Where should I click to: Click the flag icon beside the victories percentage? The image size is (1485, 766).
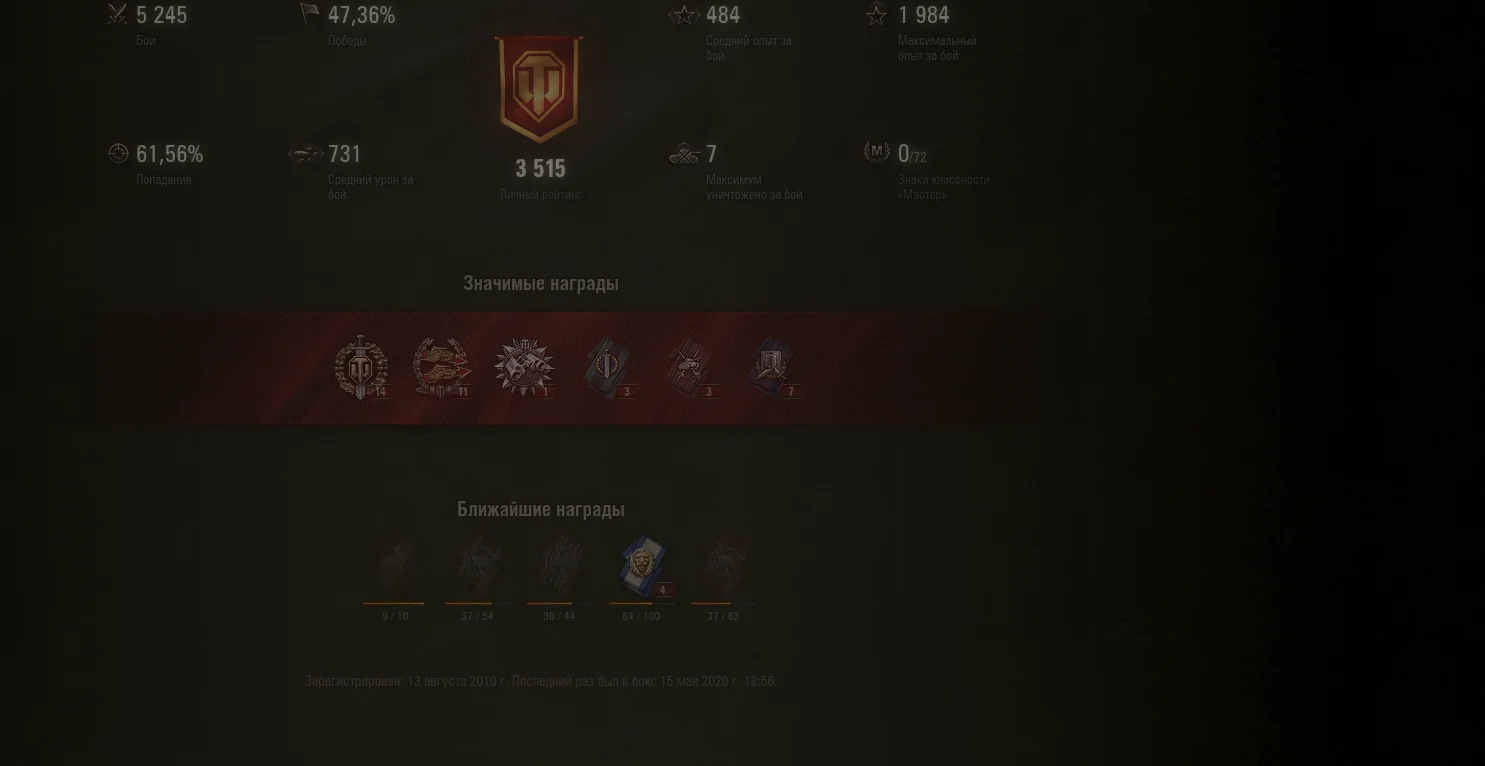coord(310,14)
